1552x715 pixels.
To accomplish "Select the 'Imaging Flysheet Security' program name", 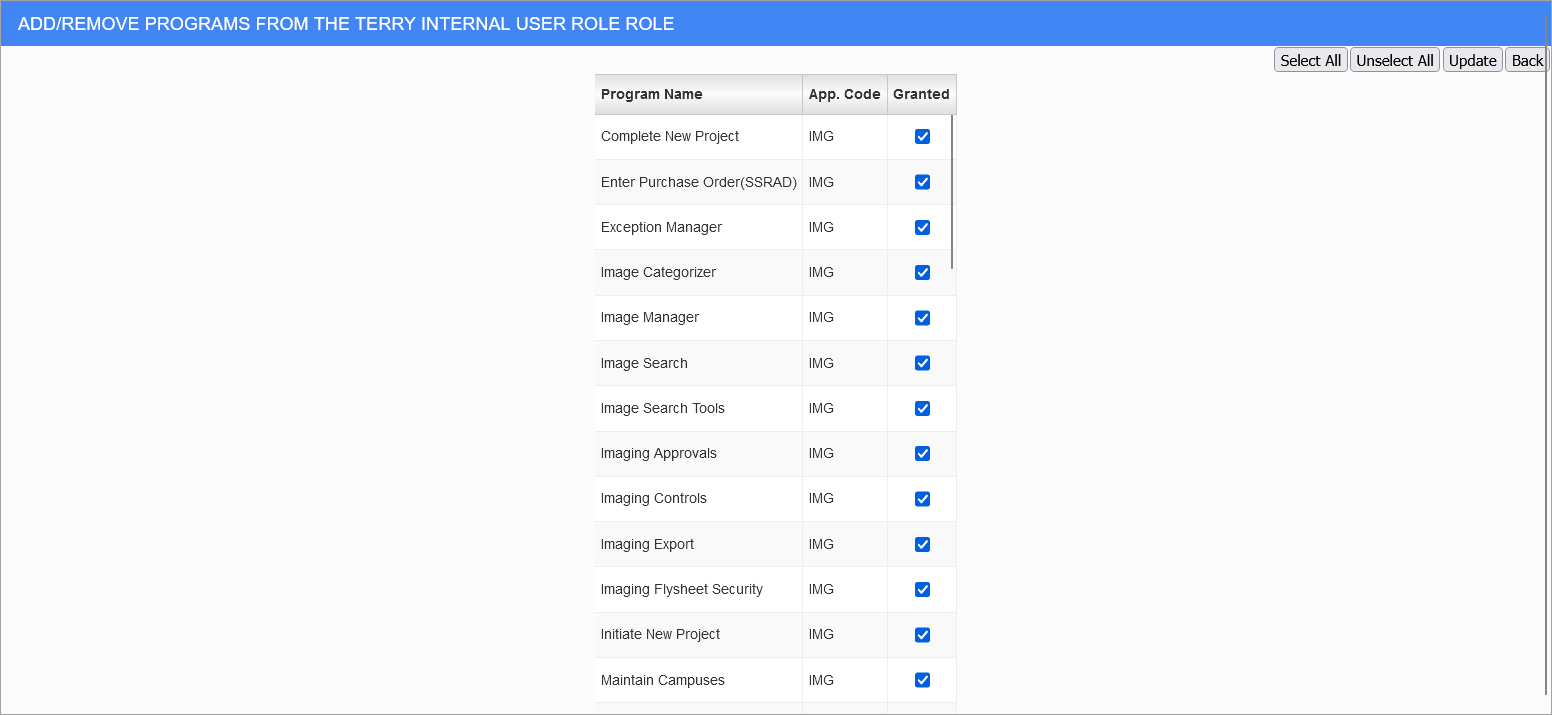I will pyautogui.click(x=682, y=589).
